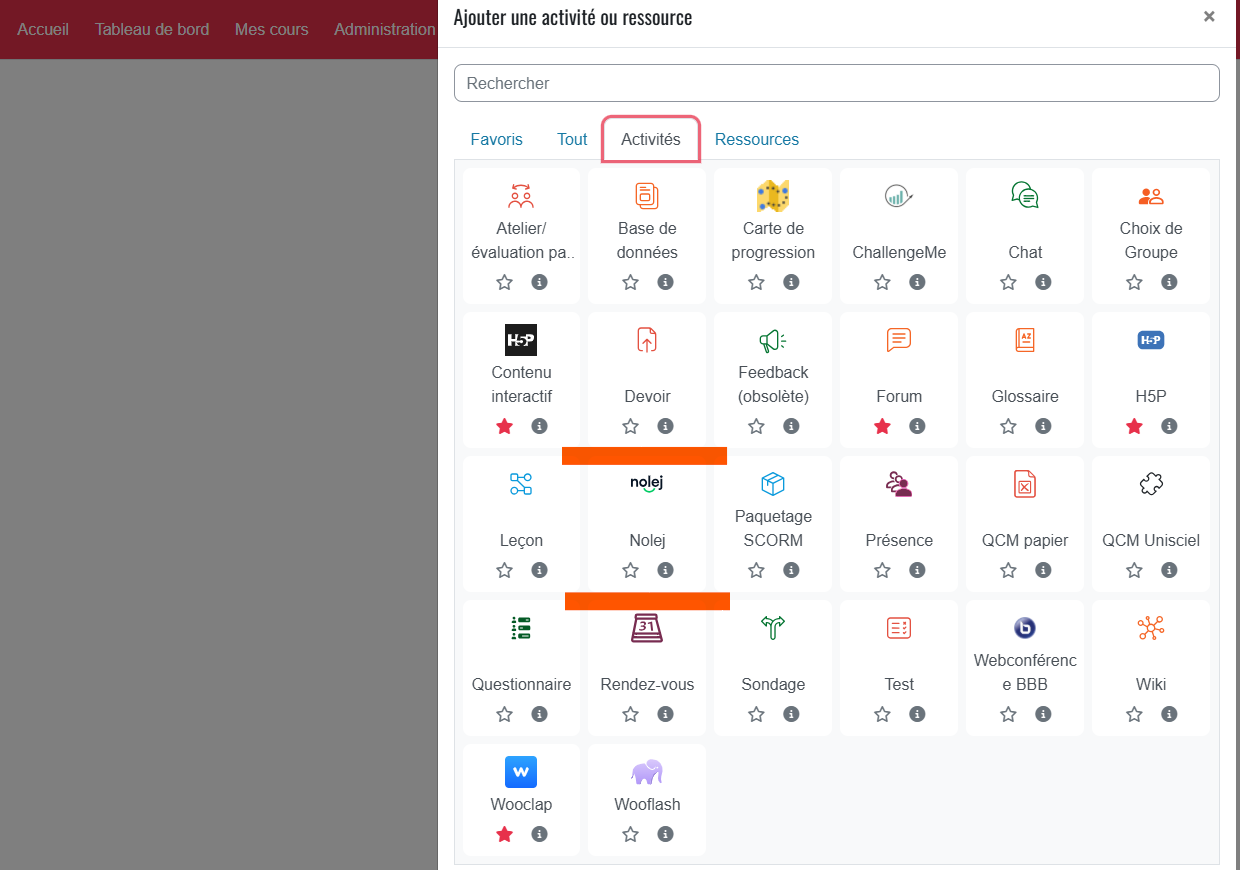1240x870 pixels.
Task: Open Accueil in the top navigation
Action: click(x=43, y=29)
